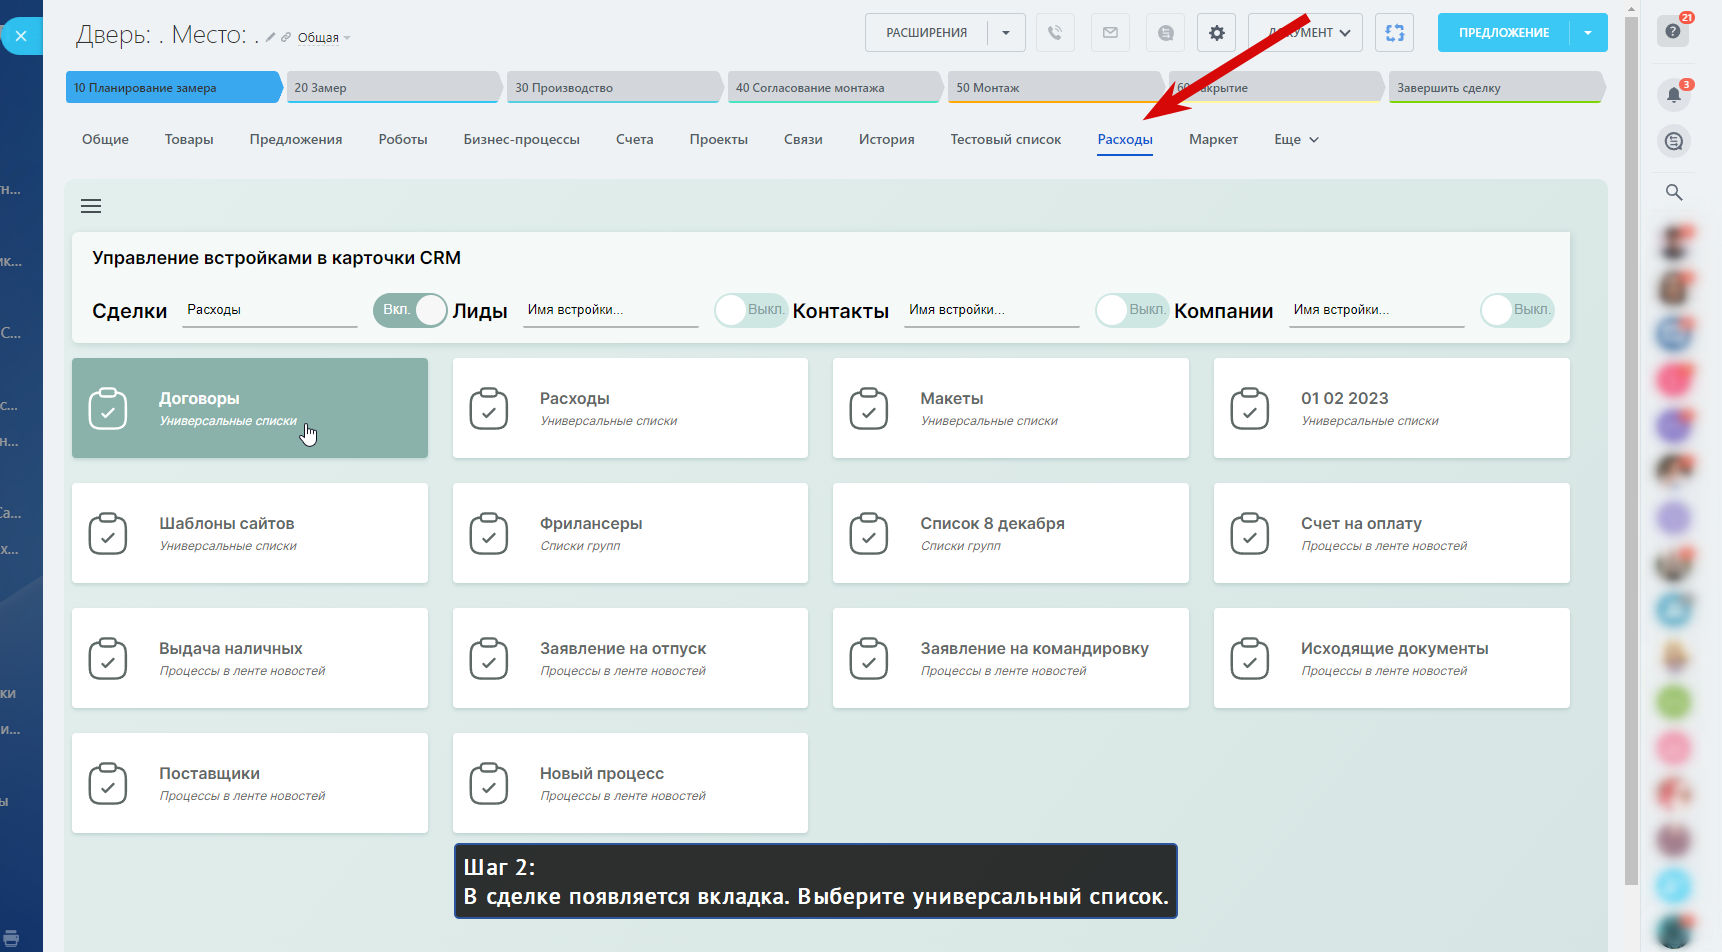Open notifications bell icon
This screenshot has height=952, width=1722.
[x=1674, y=95]
